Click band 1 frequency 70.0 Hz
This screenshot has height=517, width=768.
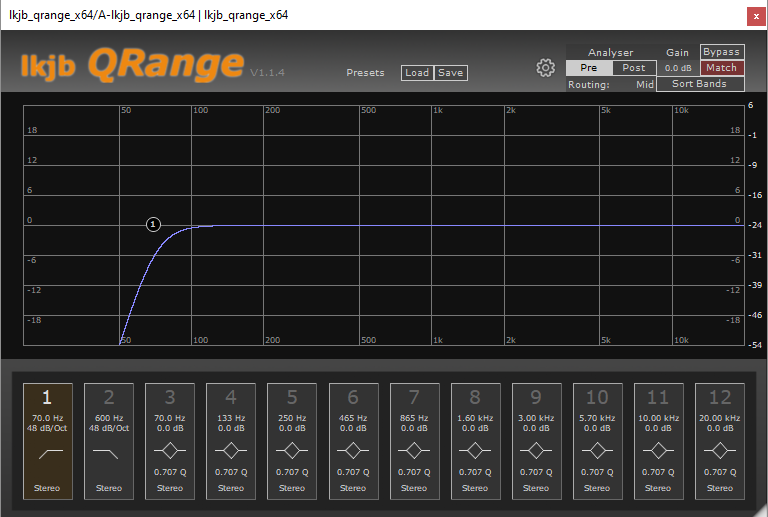pos(48,418)
